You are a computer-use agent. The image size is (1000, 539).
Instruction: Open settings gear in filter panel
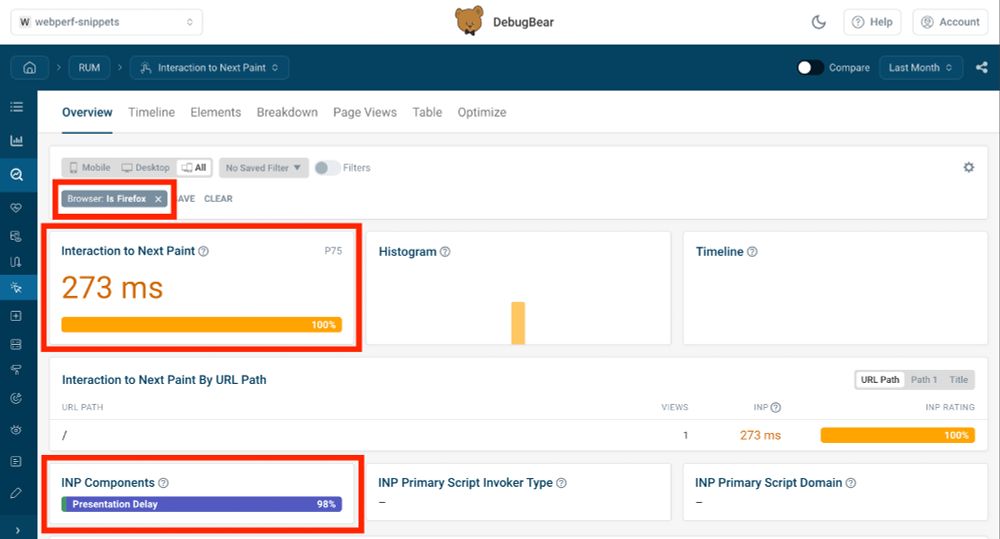point(969,167)
